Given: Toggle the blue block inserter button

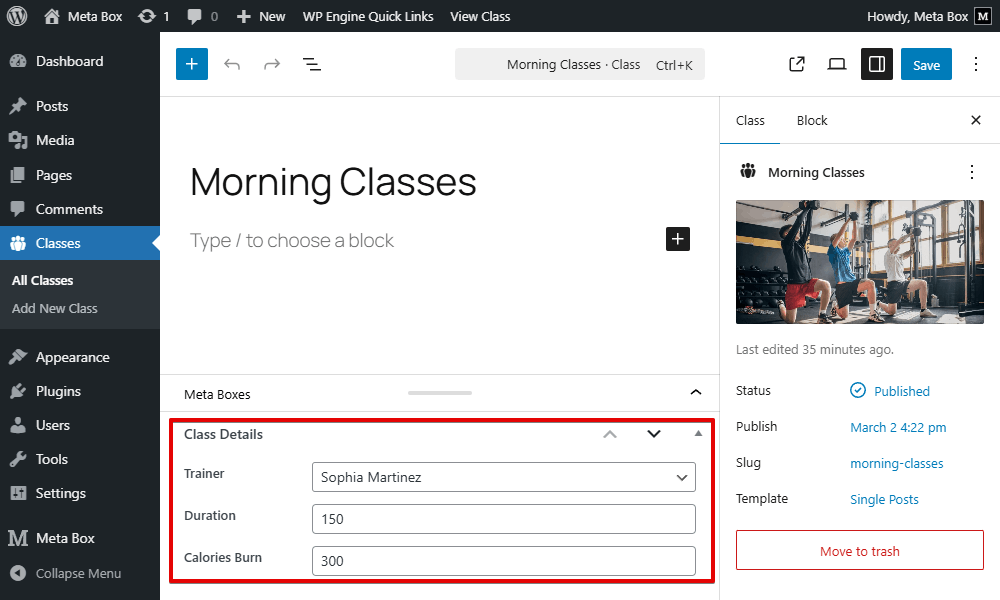Looking at the screenshot, I should (x=192, y=64).
